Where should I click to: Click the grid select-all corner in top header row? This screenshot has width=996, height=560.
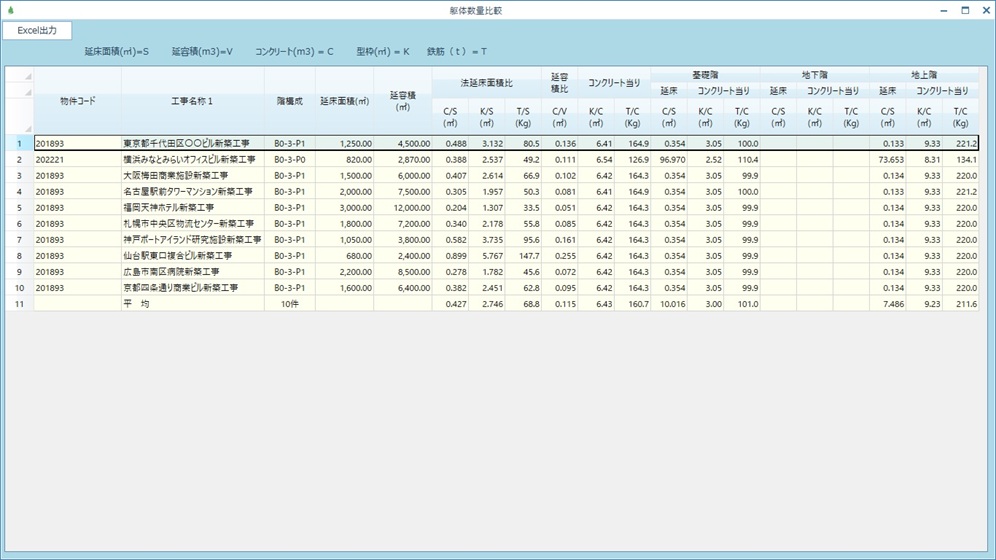19,75
